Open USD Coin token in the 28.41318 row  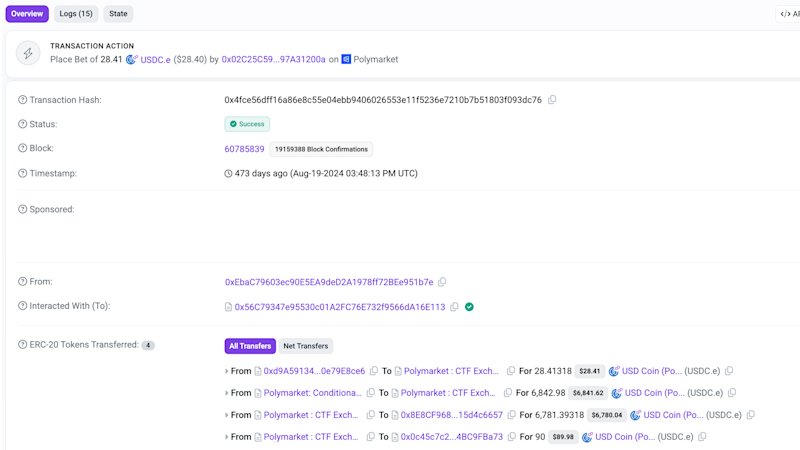click(652, 371)
